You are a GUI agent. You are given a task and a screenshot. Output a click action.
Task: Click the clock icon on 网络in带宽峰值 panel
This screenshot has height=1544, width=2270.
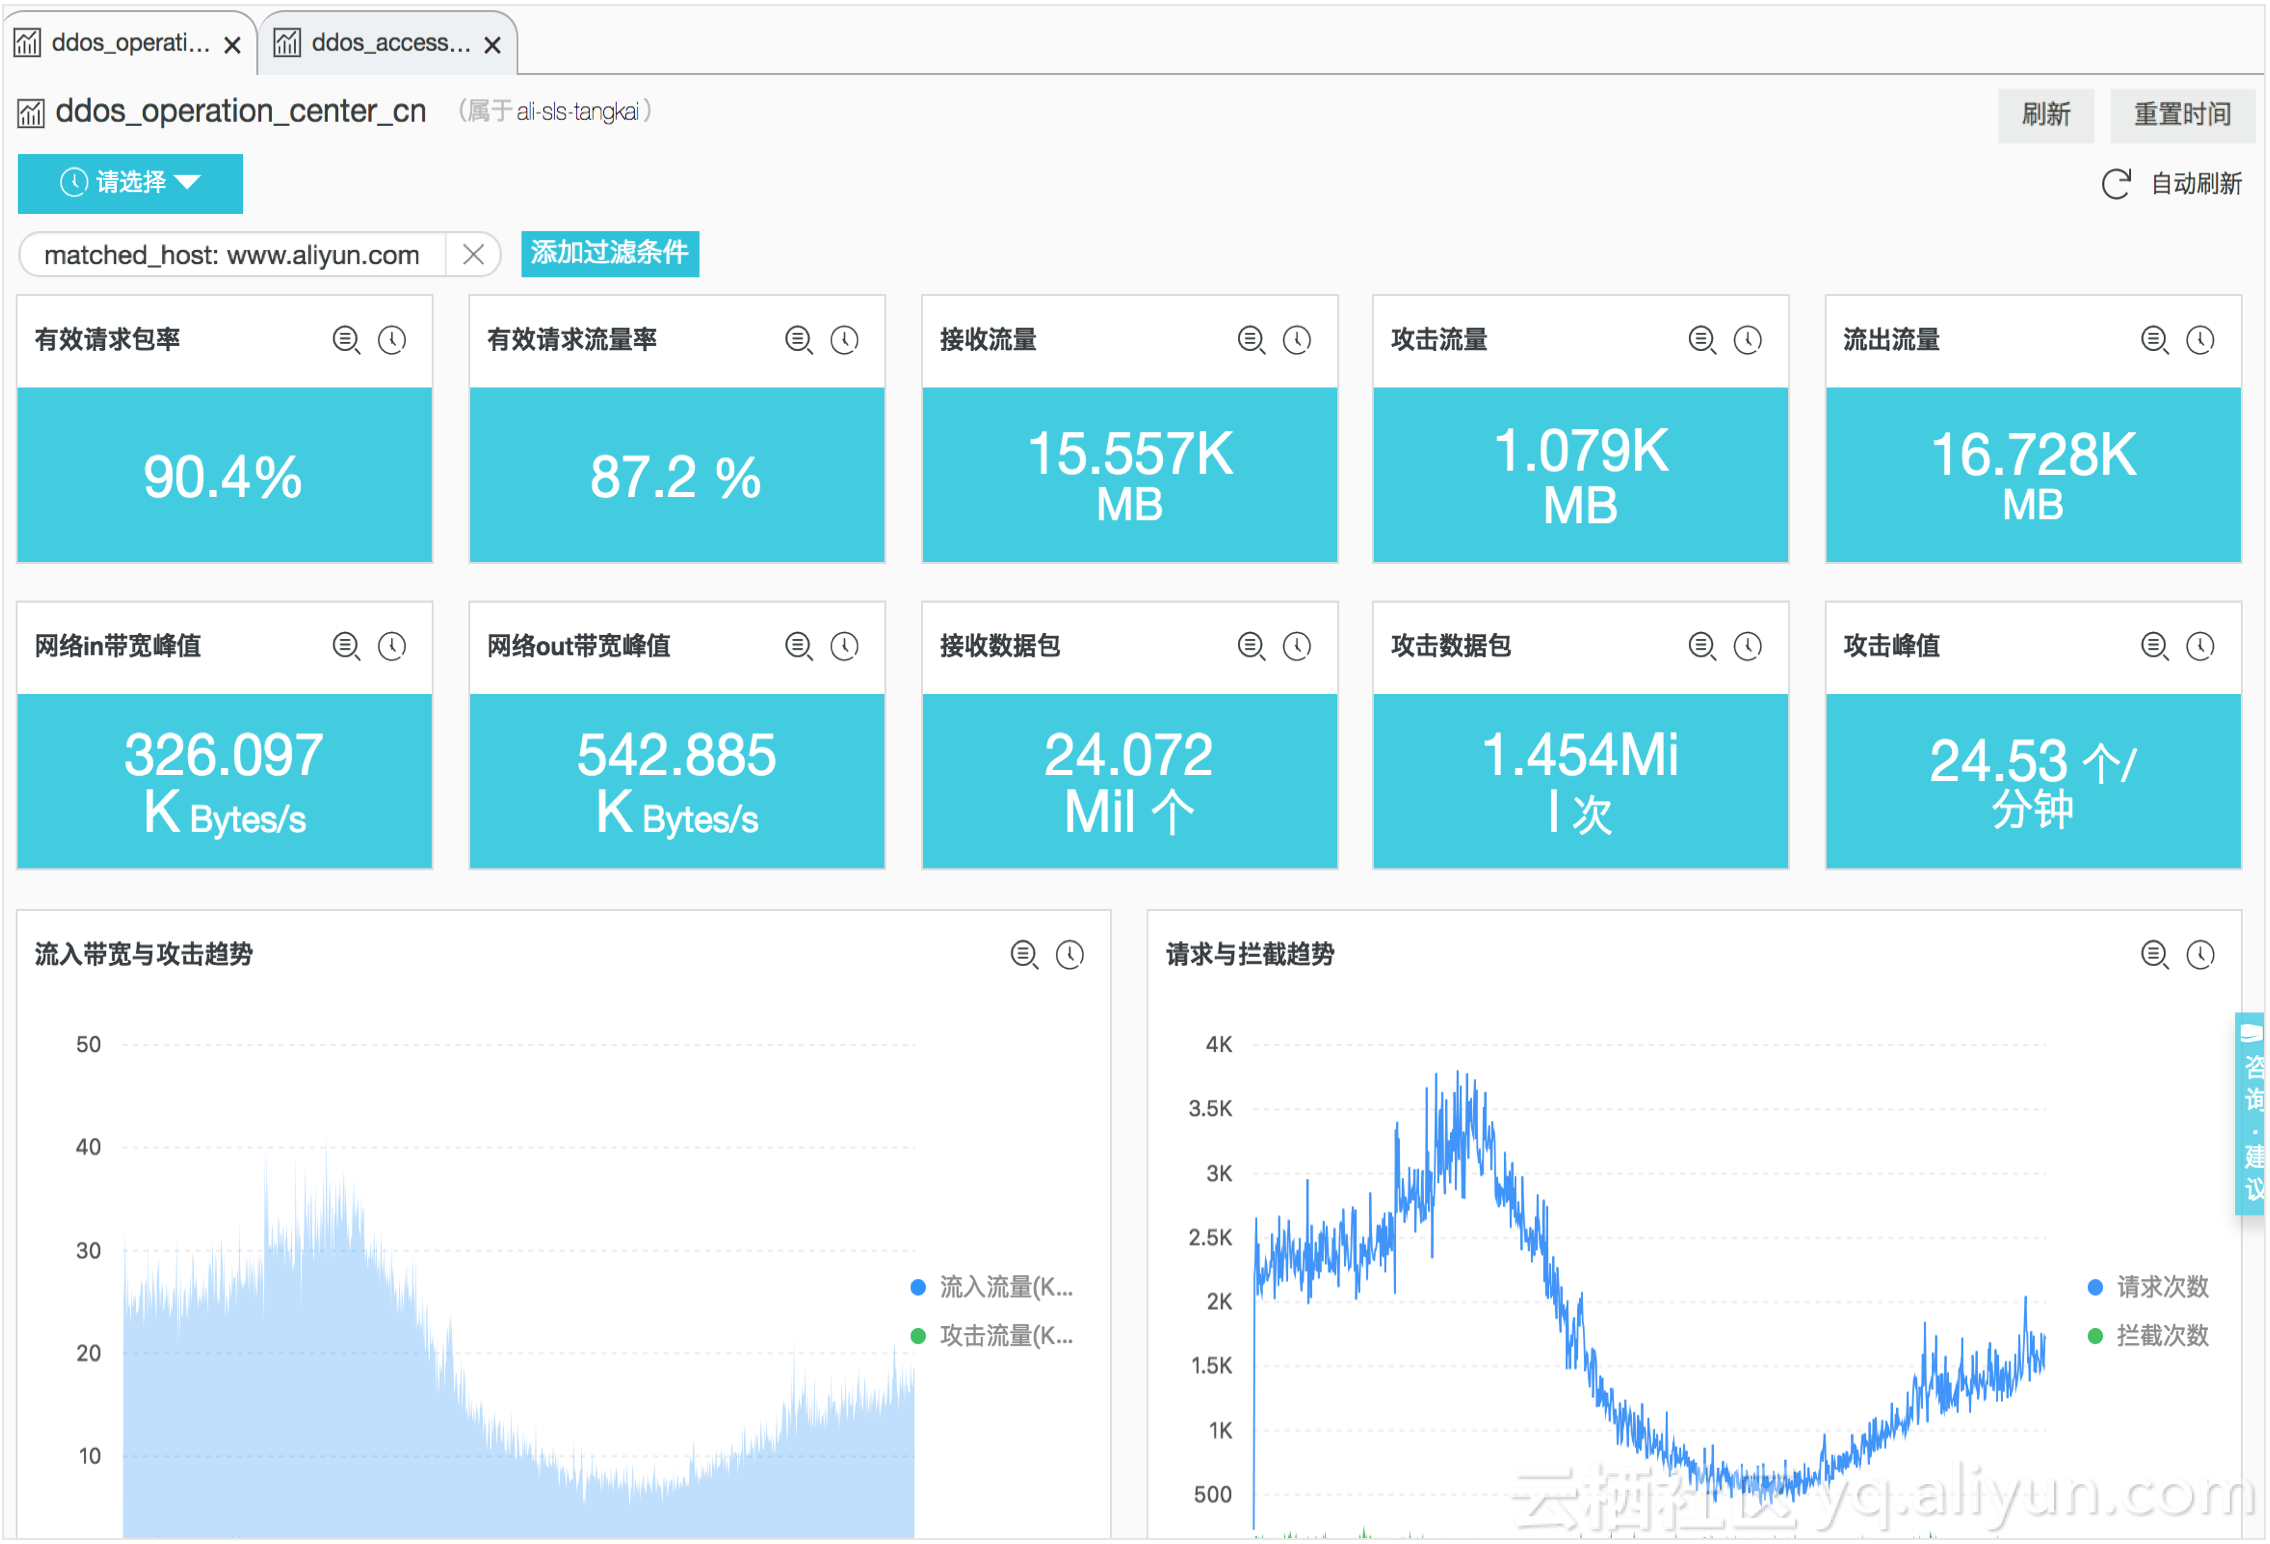(392, 646)
